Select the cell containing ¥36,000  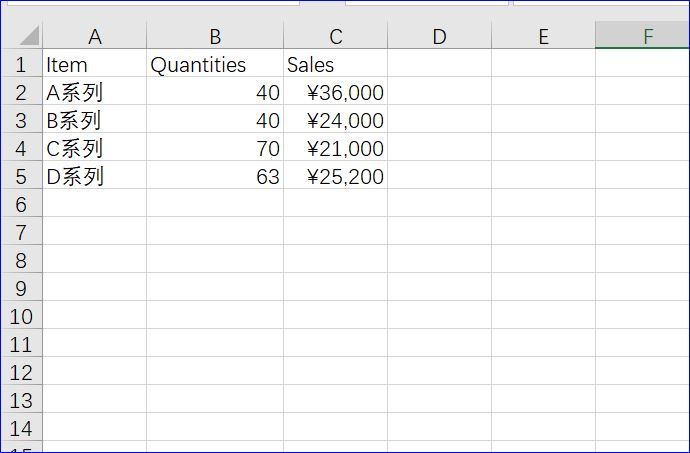coord(336,93)
